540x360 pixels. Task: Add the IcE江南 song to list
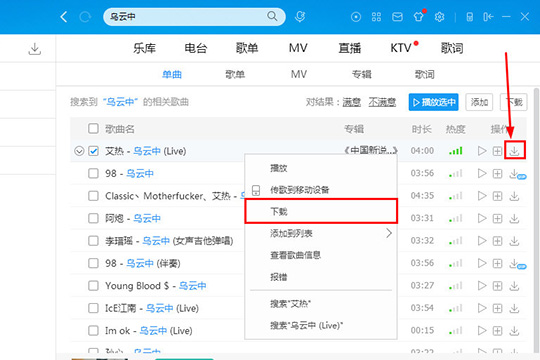(497, 308)
